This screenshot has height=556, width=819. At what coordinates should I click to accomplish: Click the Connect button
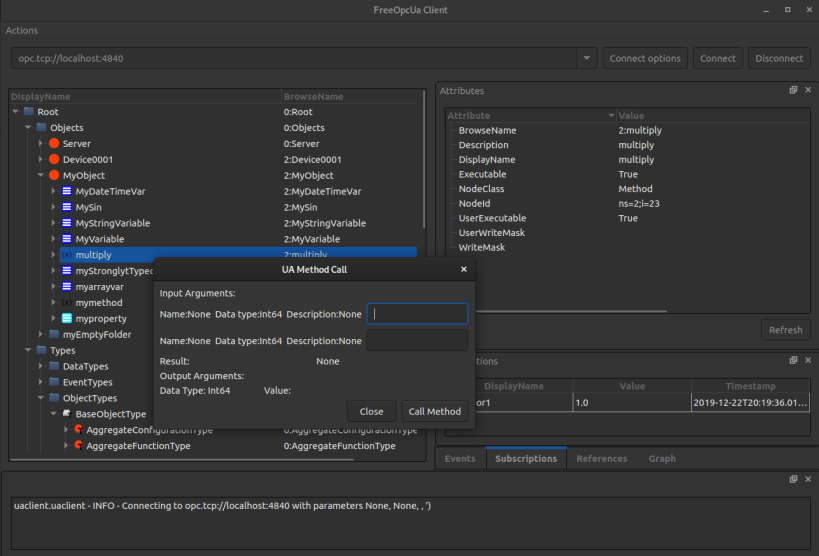tap(718, 58)
